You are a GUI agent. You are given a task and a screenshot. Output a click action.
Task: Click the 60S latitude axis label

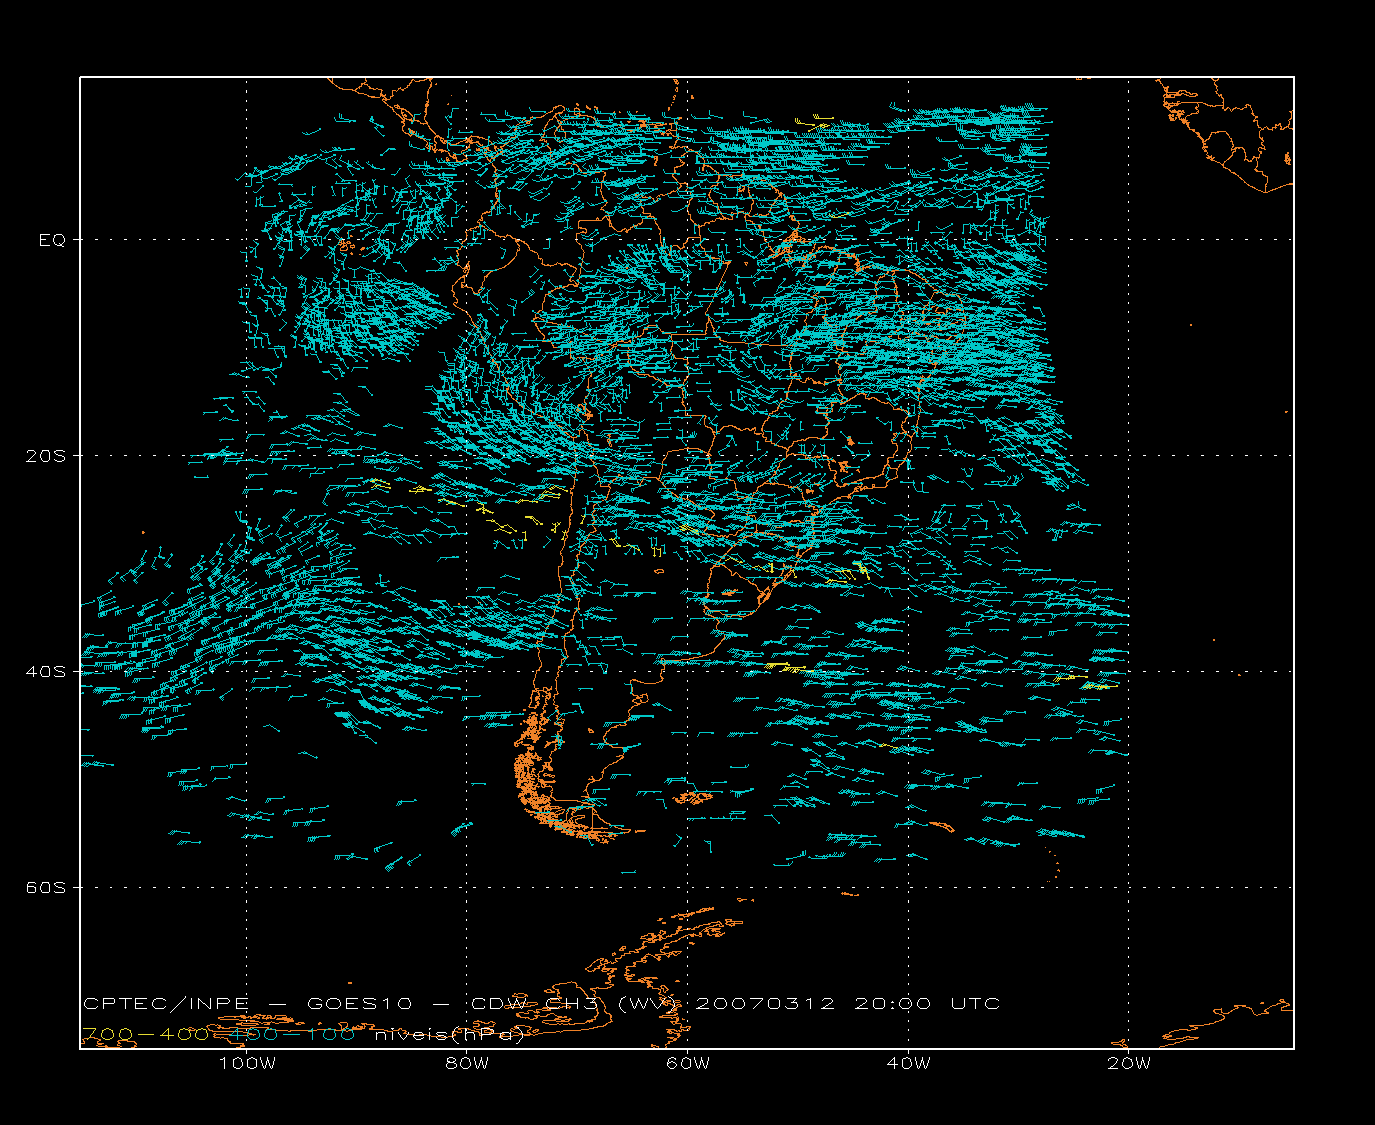point(45,888)
